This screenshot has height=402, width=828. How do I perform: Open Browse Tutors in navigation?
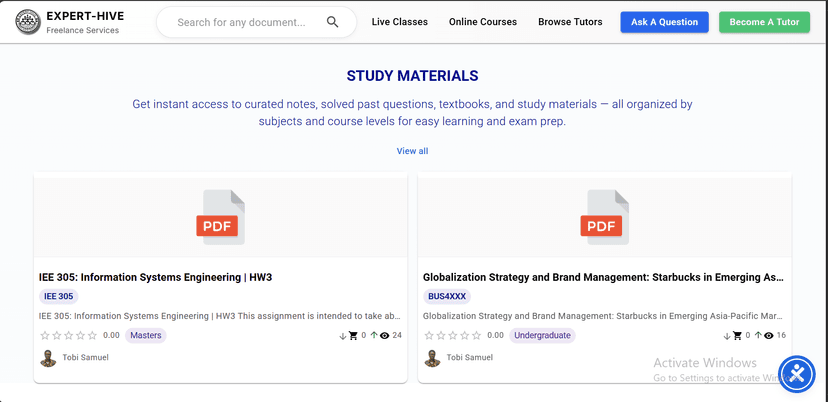coord(570,22)
